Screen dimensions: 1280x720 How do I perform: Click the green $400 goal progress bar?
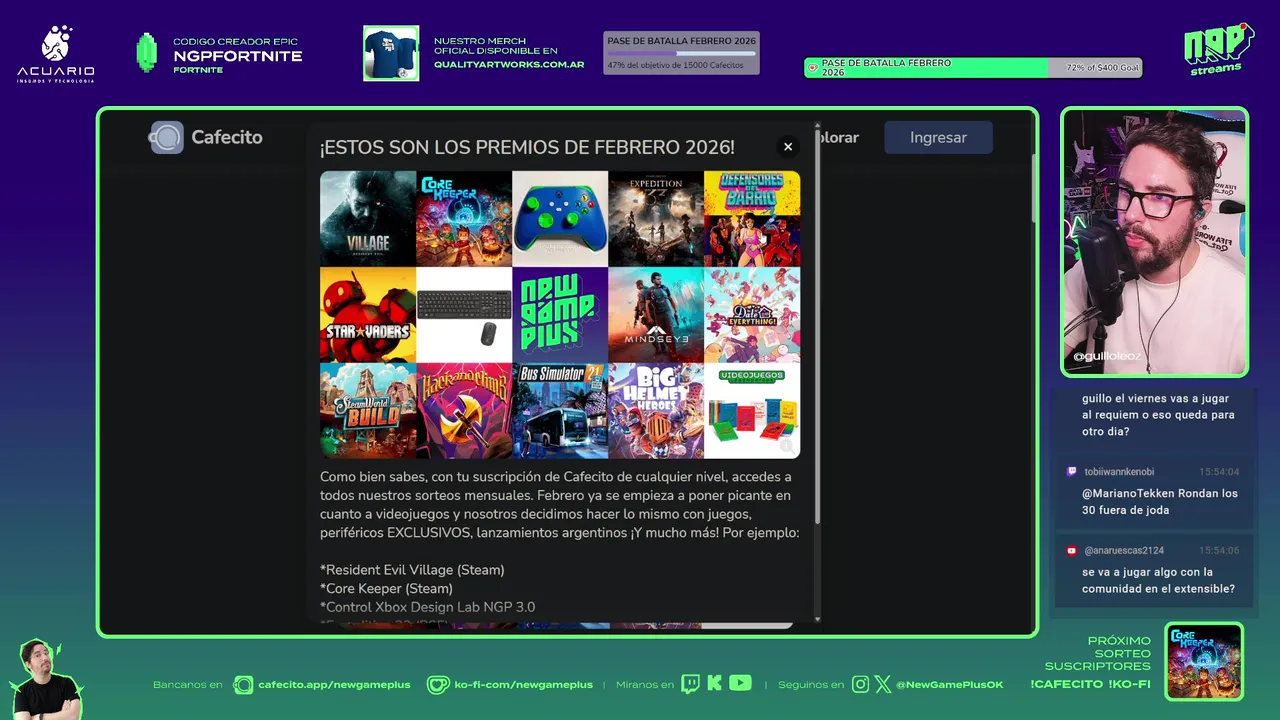coord(973,68)
